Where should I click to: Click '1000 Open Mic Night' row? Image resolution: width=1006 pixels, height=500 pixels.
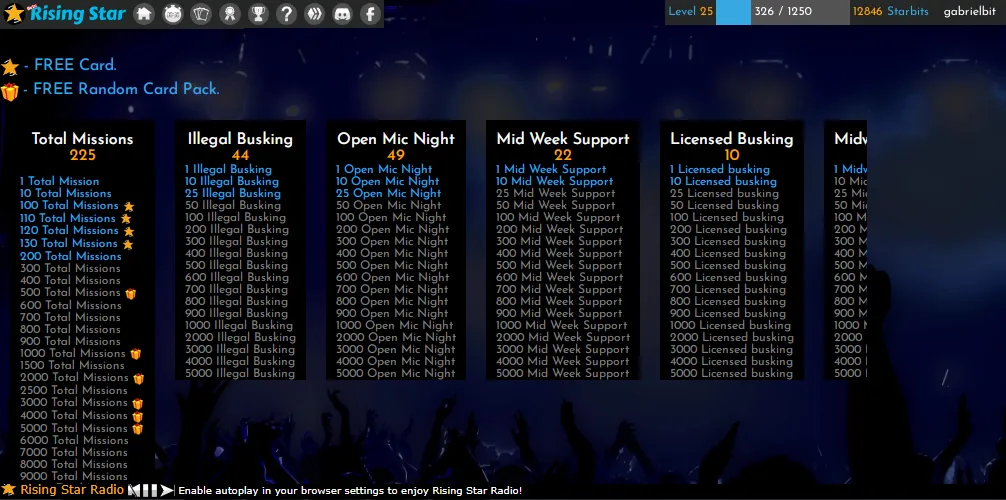(x=395, y=325)
